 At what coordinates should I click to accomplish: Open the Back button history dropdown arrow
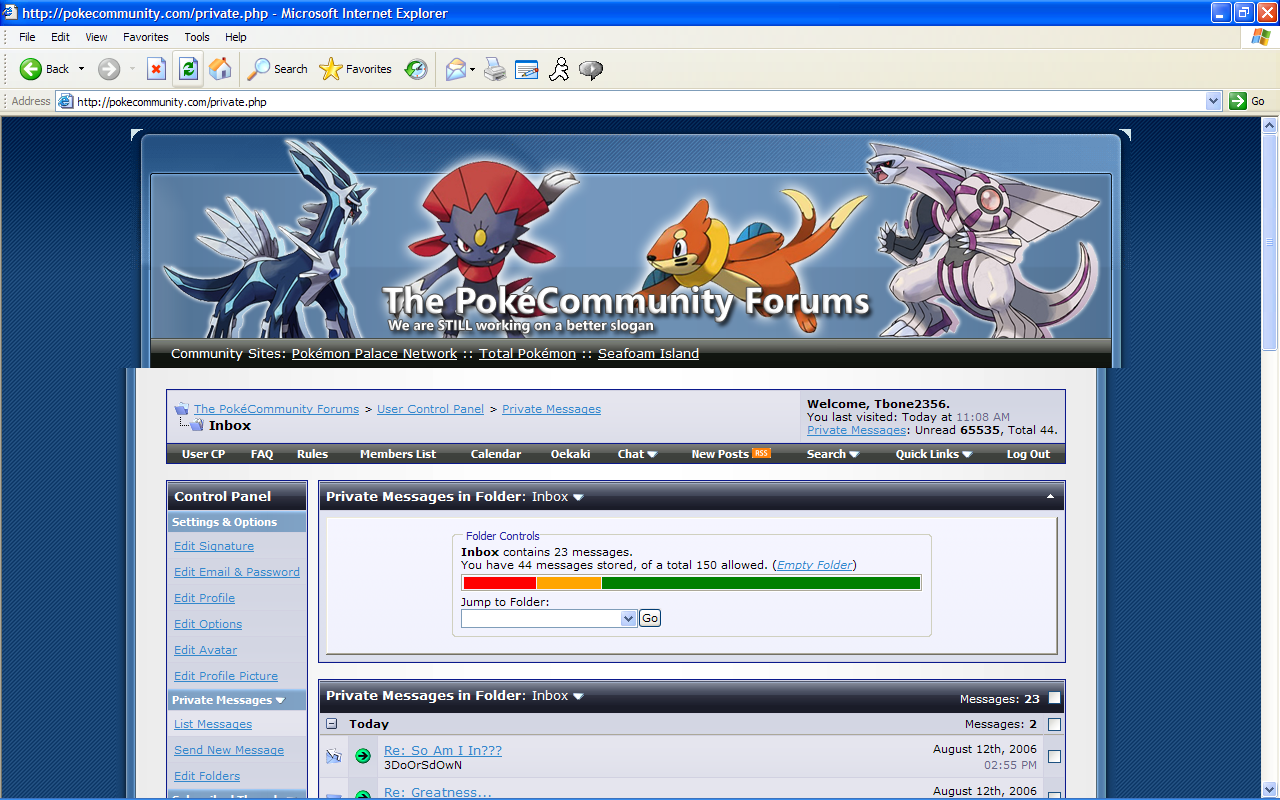(x=82, y=69)
